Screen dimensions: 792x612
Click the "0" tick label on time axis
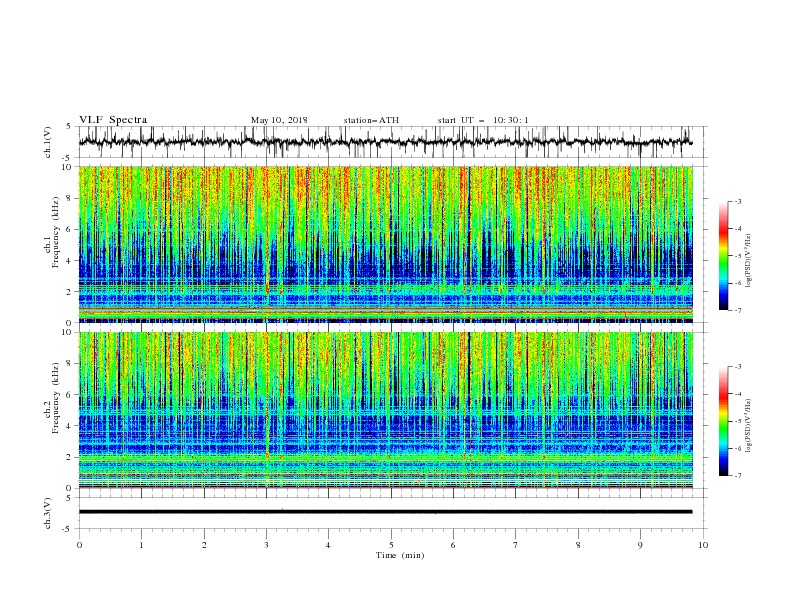(x=79, y=545)
